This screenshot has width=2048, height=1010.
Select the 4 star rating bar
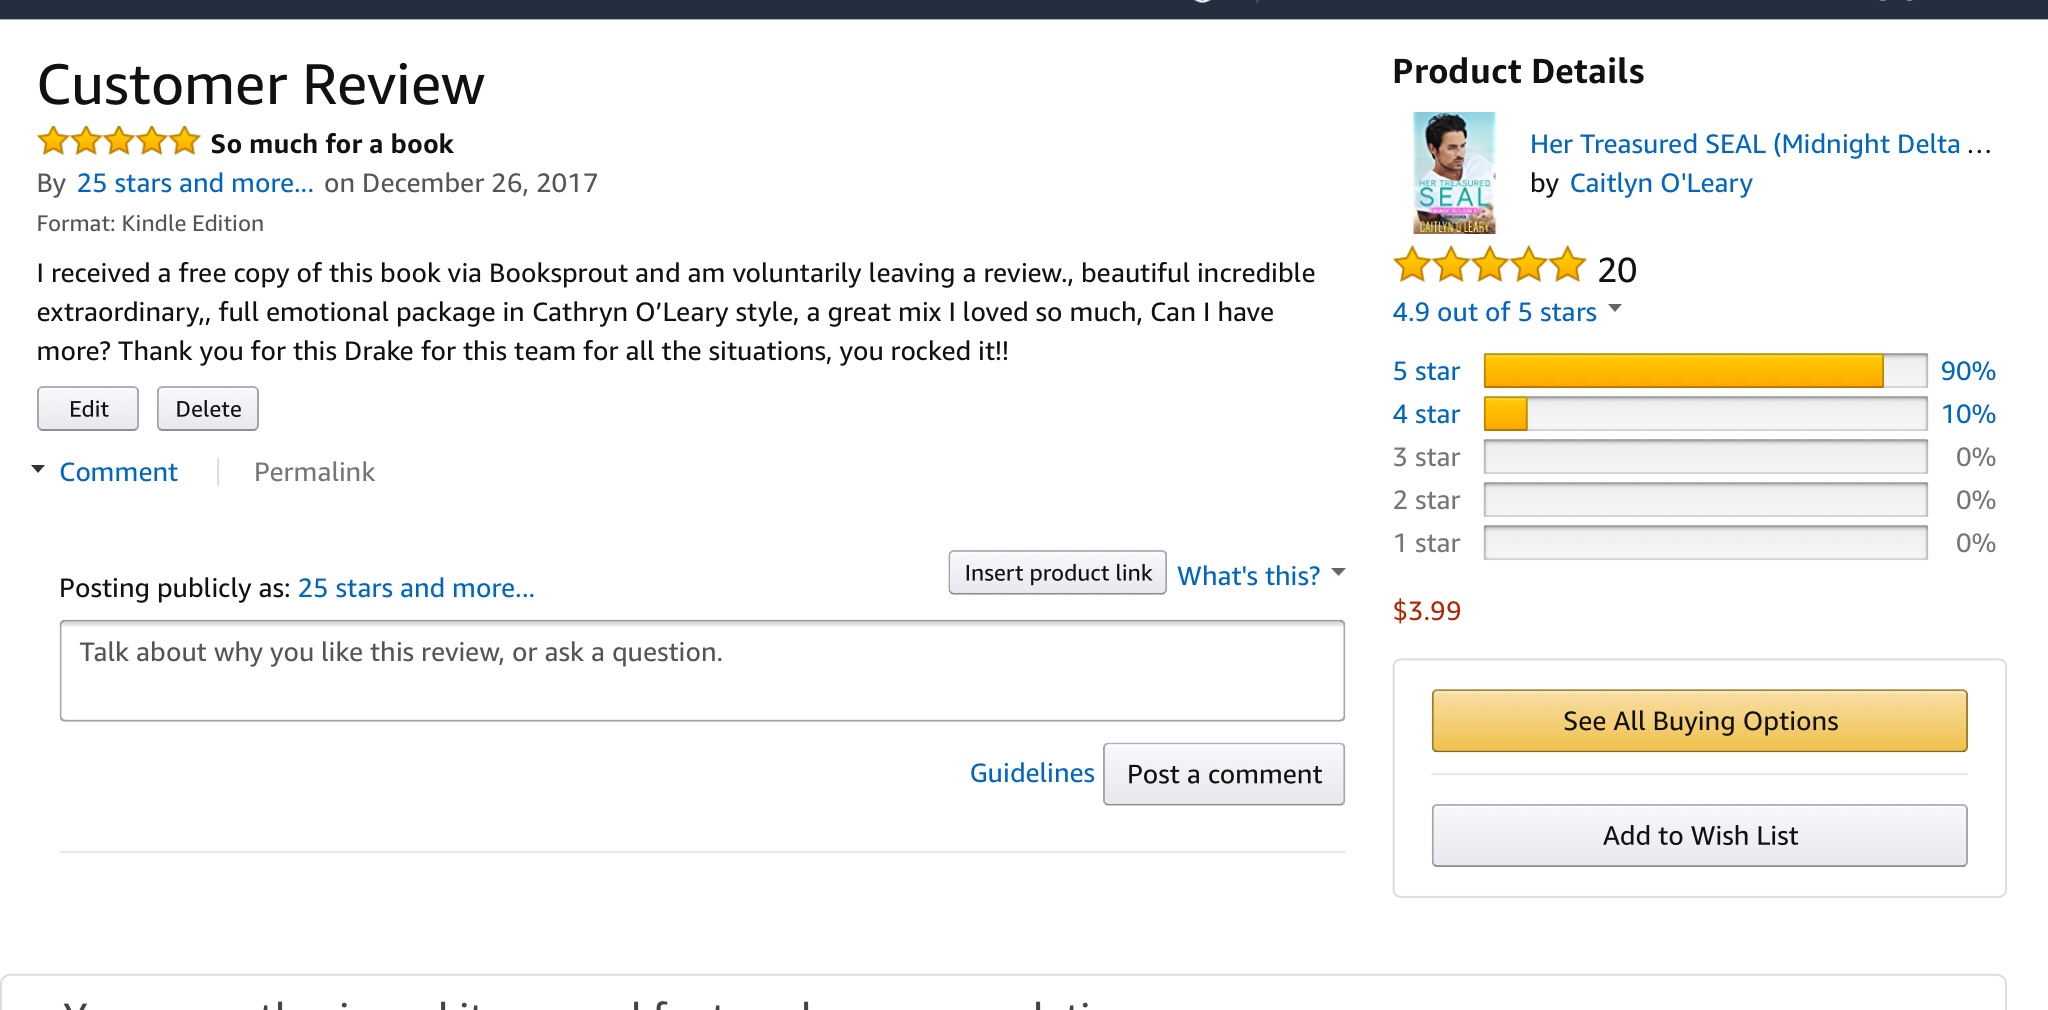1704,414
